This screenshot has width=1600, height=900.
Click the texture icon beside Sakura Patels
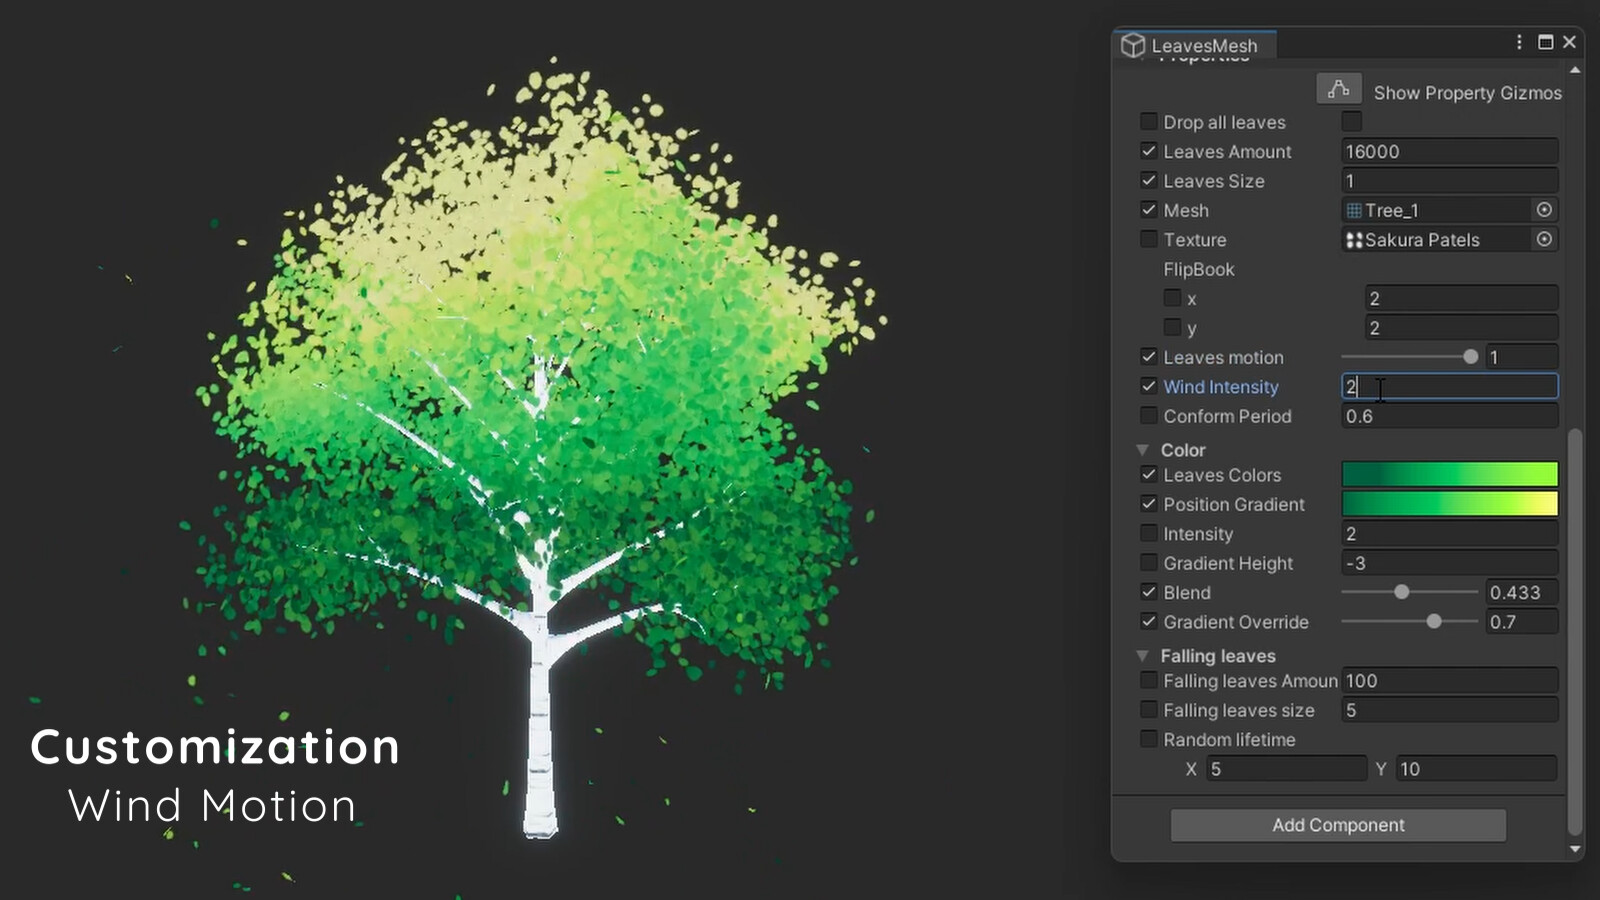coord(1355,240)
